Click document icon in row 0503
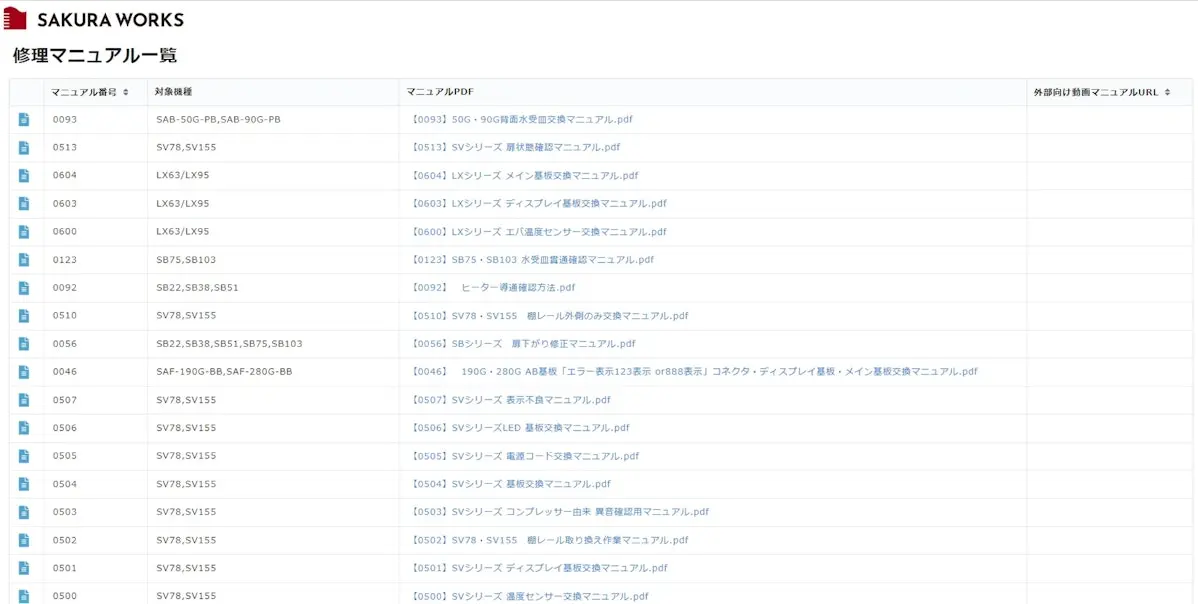 click(x=24, y=512)
